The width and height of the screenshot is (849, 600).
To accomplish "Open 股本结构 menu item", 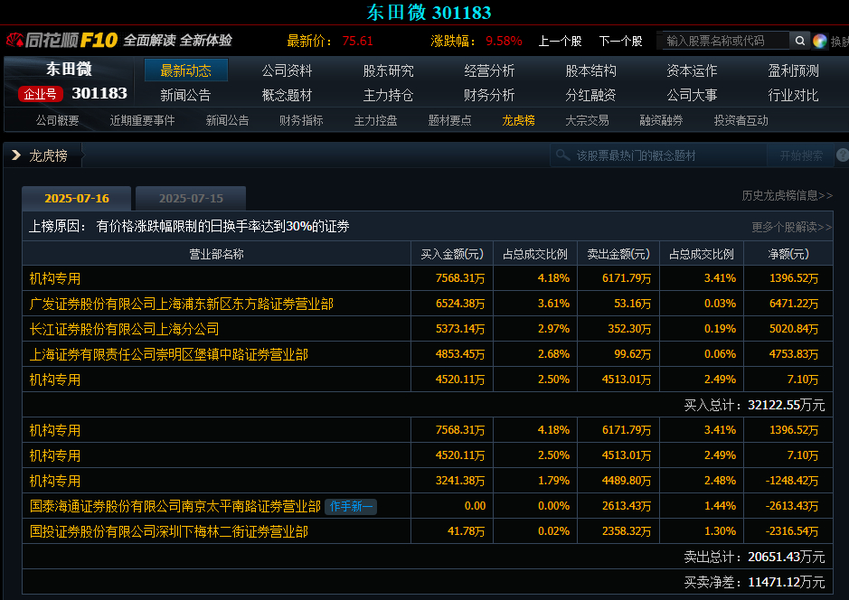I will coord(591,70).
